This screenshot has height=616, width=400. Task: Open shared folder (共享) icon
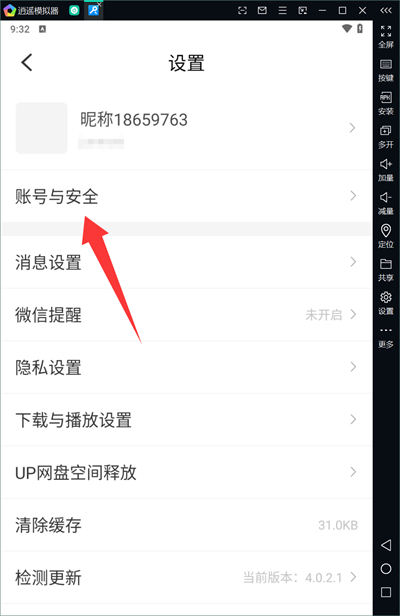tap(386, 270)
